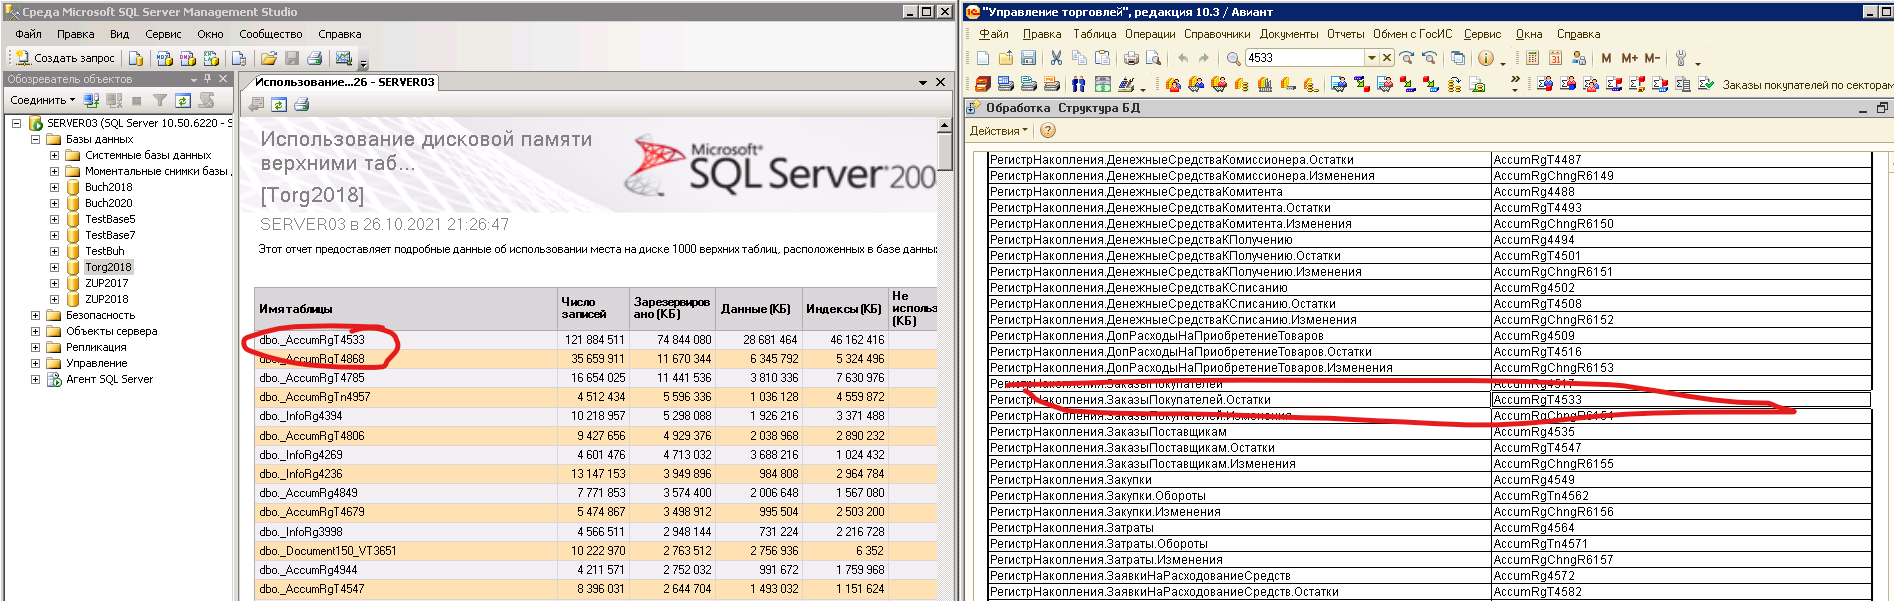Click the open file folder icon in SSMS
The height and width of the screenshot is (601, 1894).
[268, 58]
